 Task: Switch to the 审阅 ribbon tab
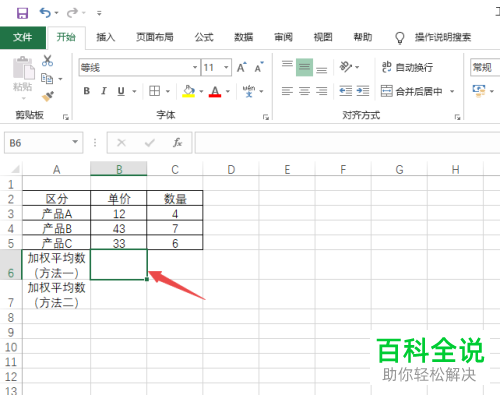283,37
